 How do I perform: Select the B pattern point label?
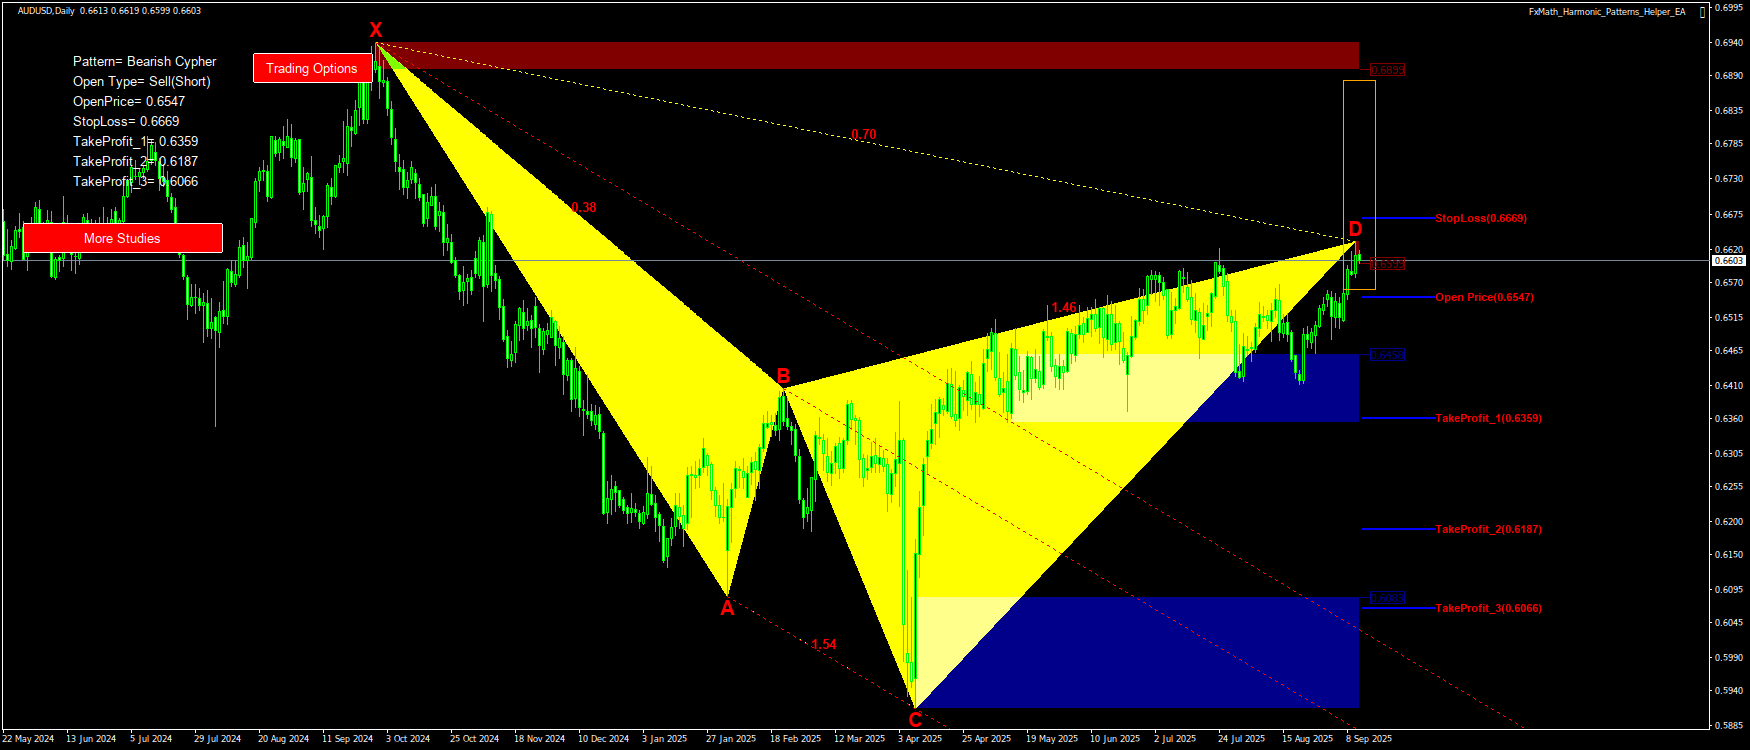(x=784, y=376)
